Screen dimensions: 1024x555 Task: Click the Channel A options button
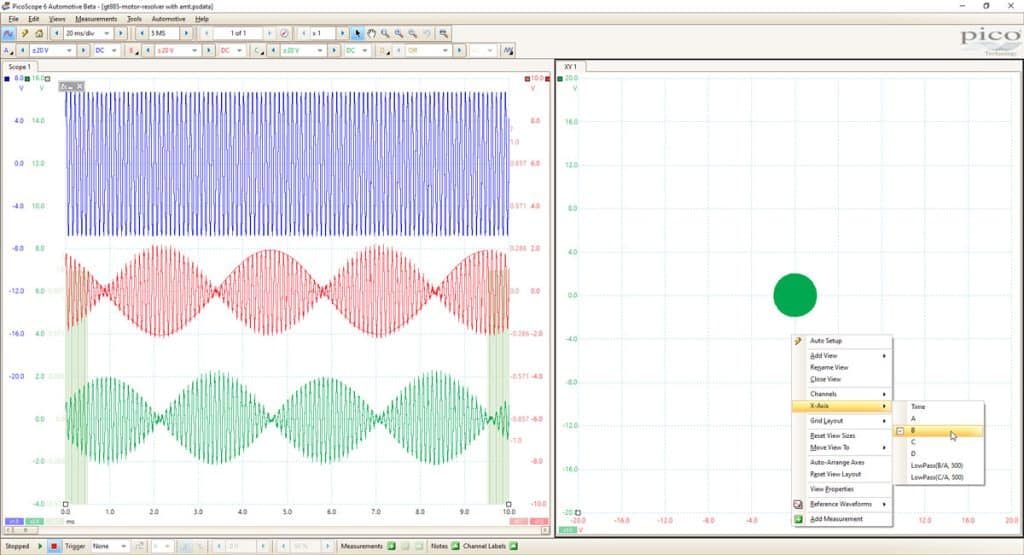pos(8,50)
